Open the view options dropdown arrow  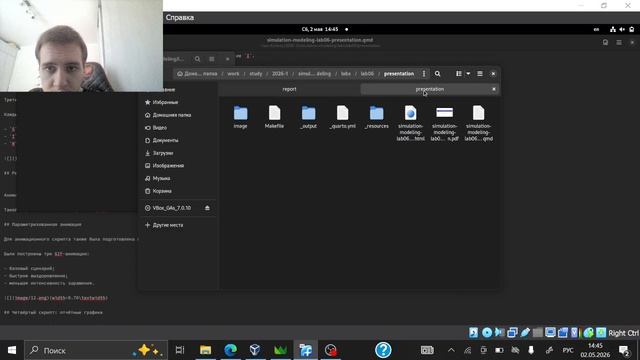tap(468, 74)
